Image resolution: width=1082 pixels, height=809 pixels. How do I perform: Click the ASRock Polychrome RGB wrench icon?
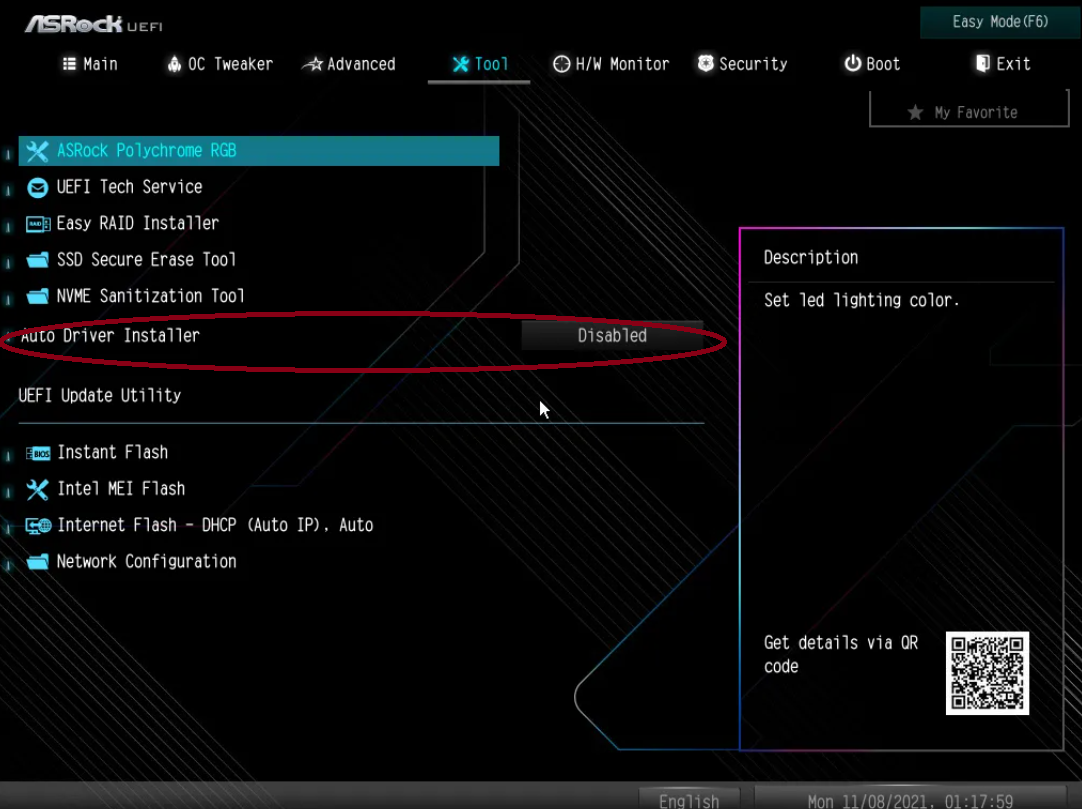[x=37, y=151]
